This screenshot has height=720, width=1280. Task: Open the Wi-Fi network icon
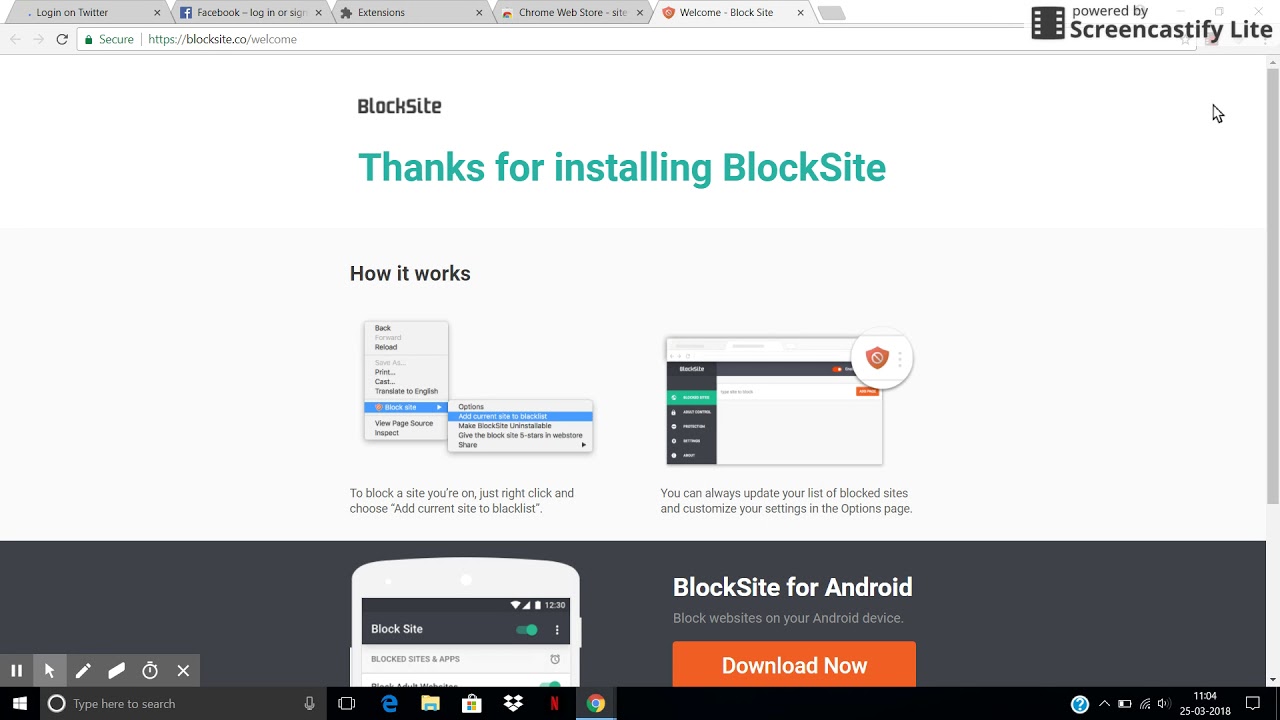(1145, 704)
